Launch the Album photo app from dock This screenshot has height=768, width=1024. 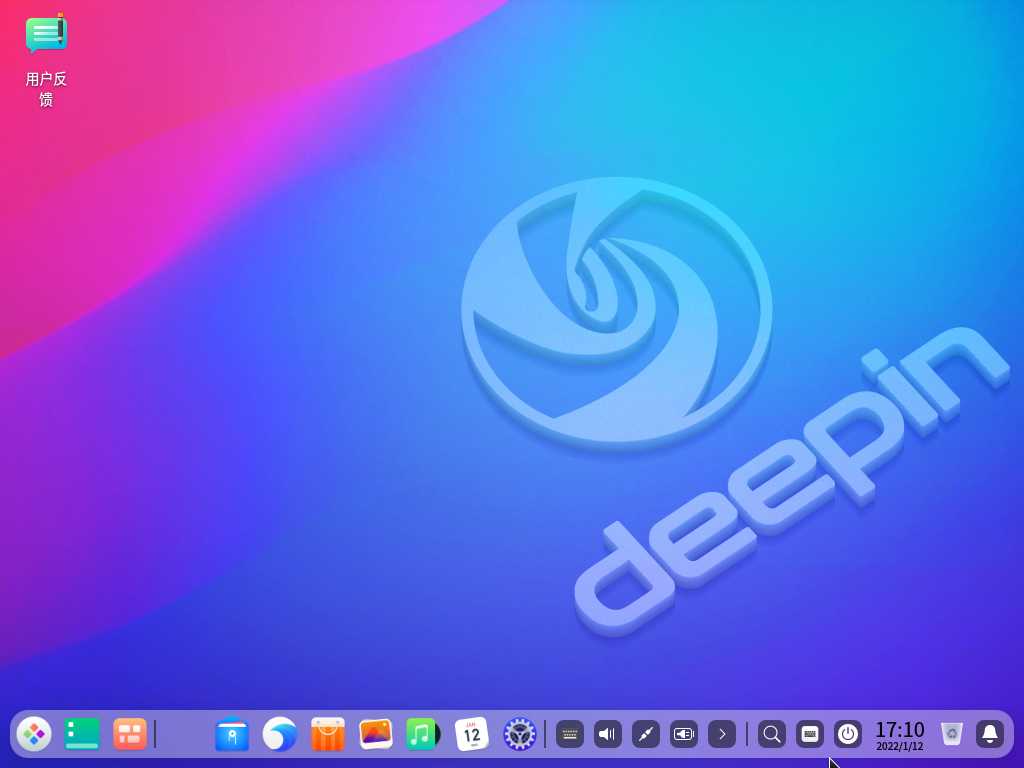(376, 734)
